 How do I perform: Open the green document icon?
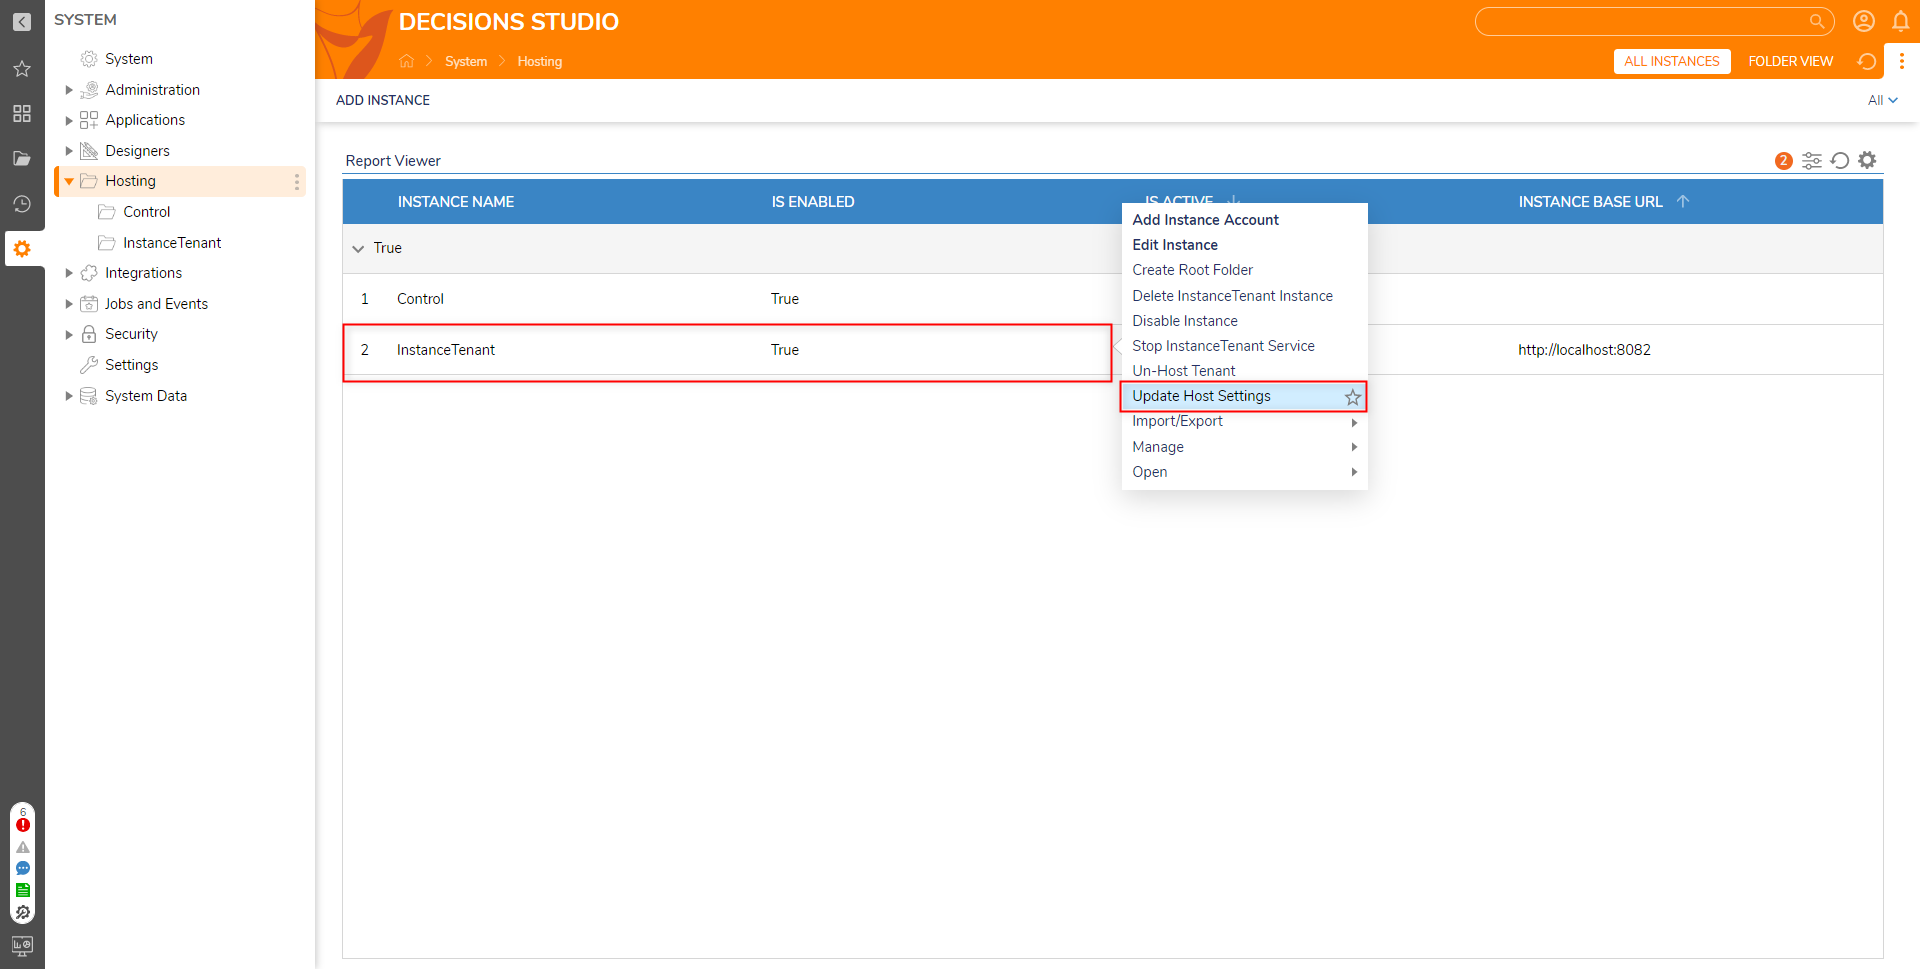click(x=23, y=890)
